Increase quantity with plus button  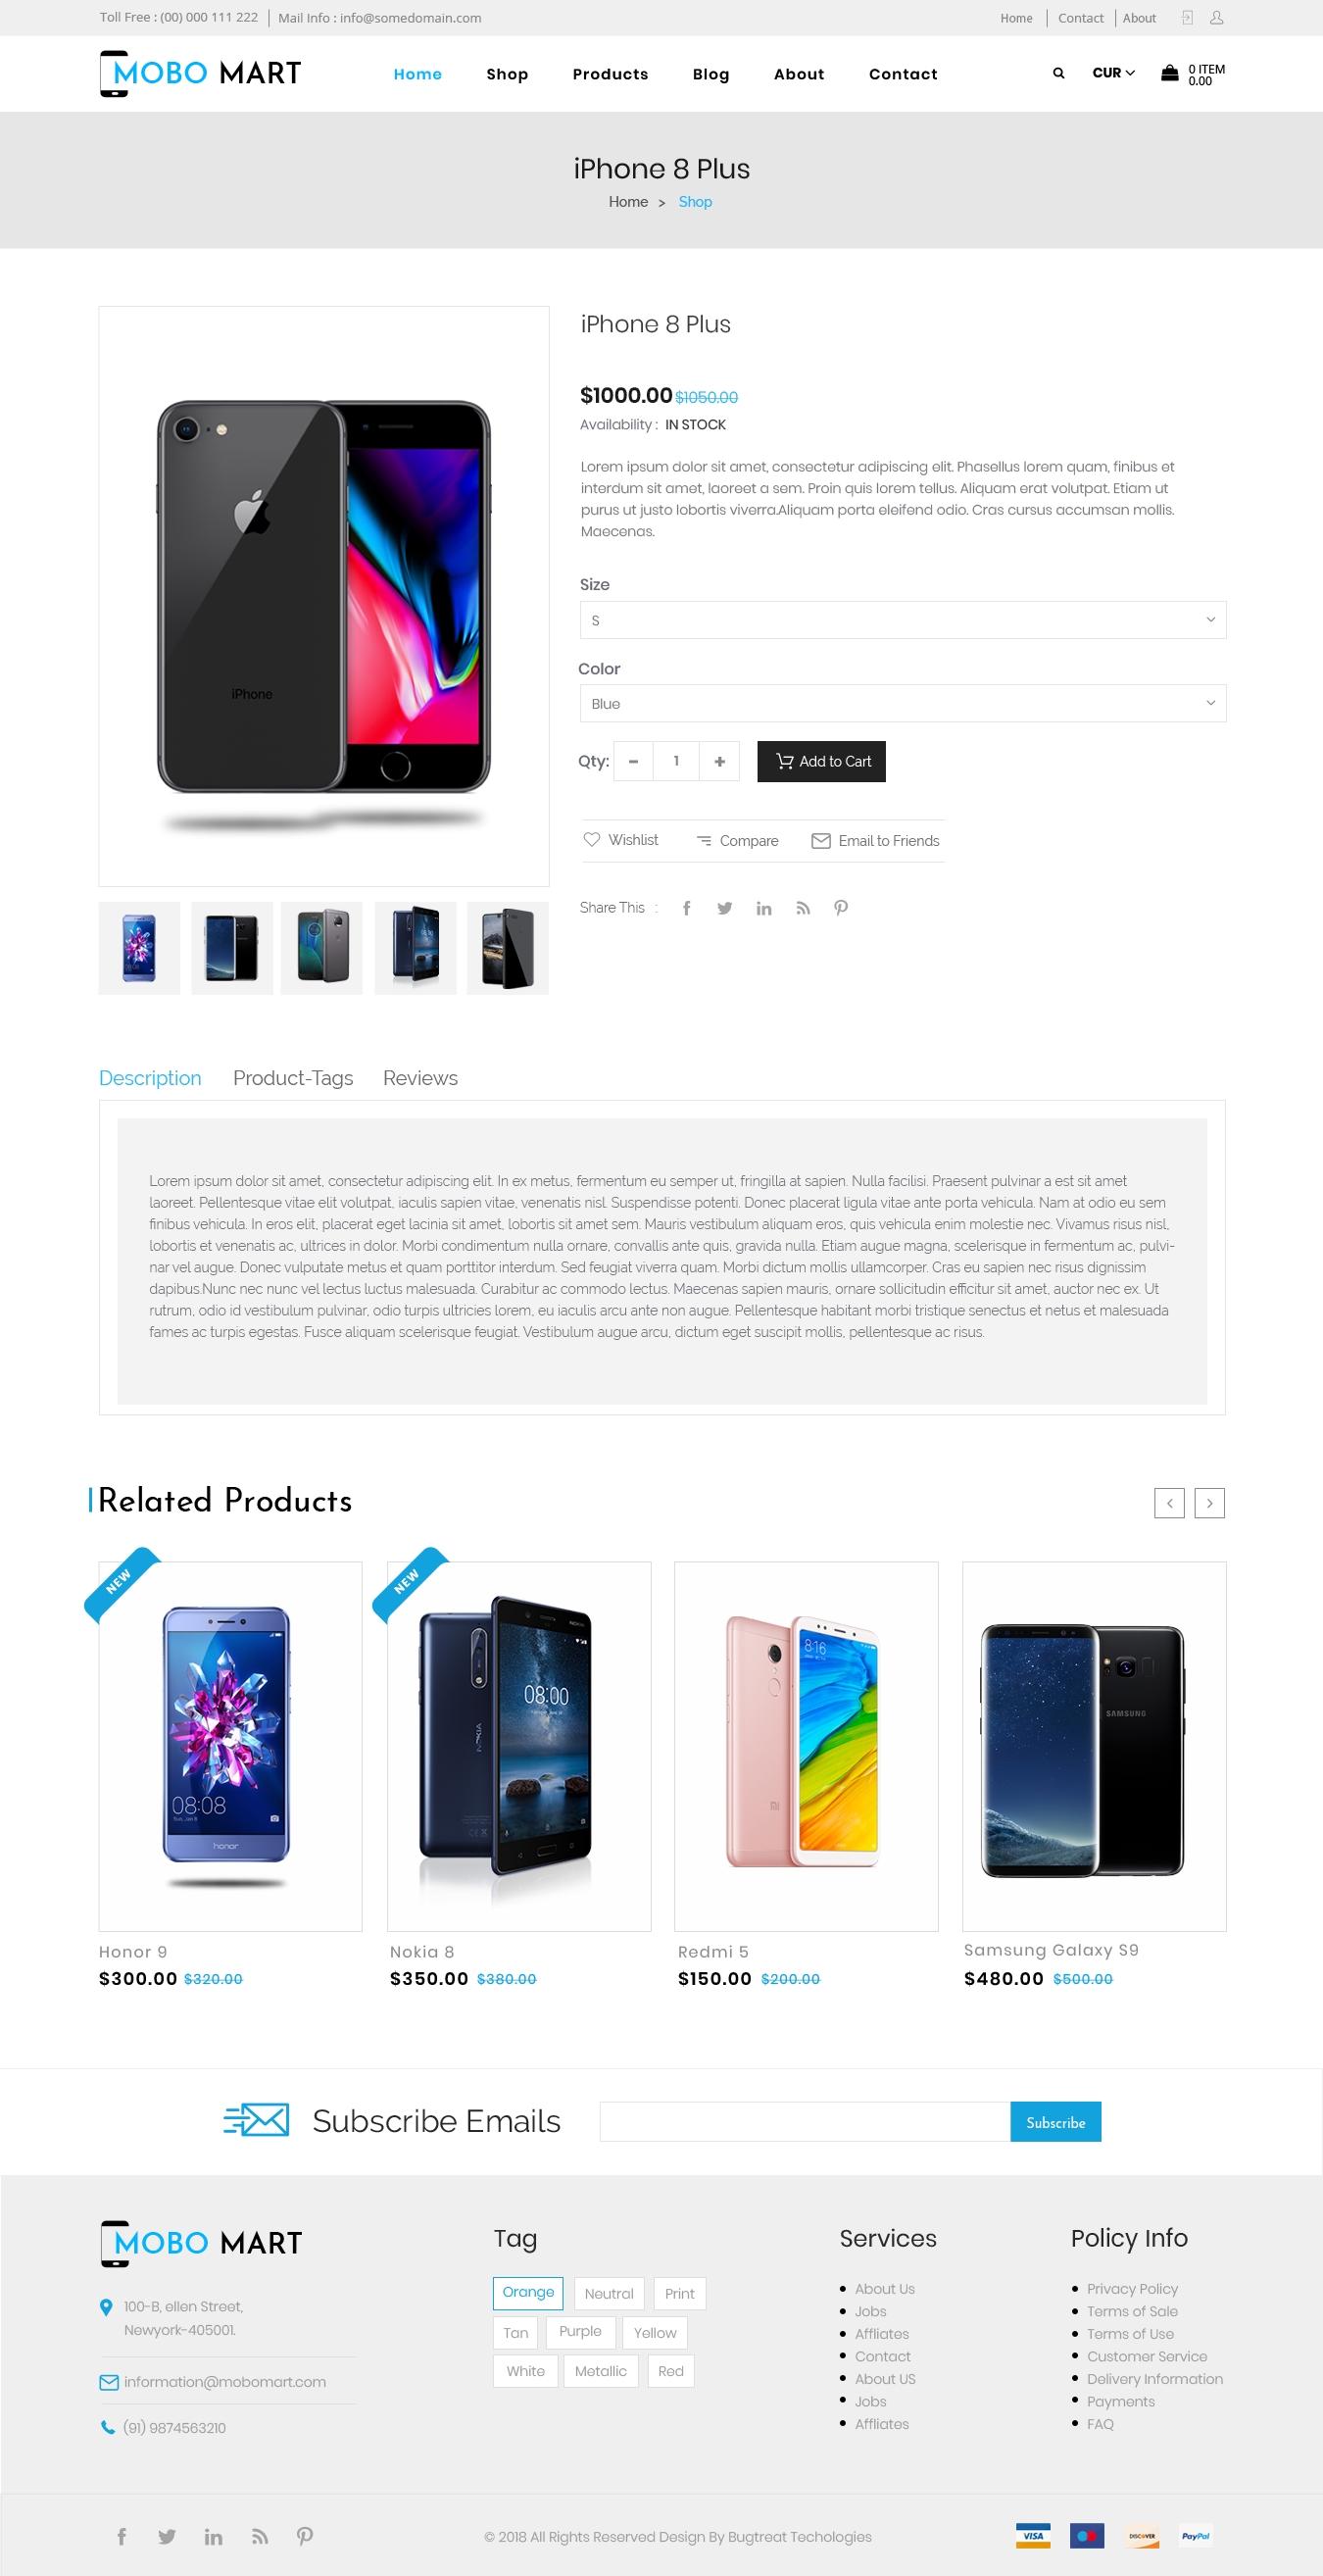(x=719, y=761)
